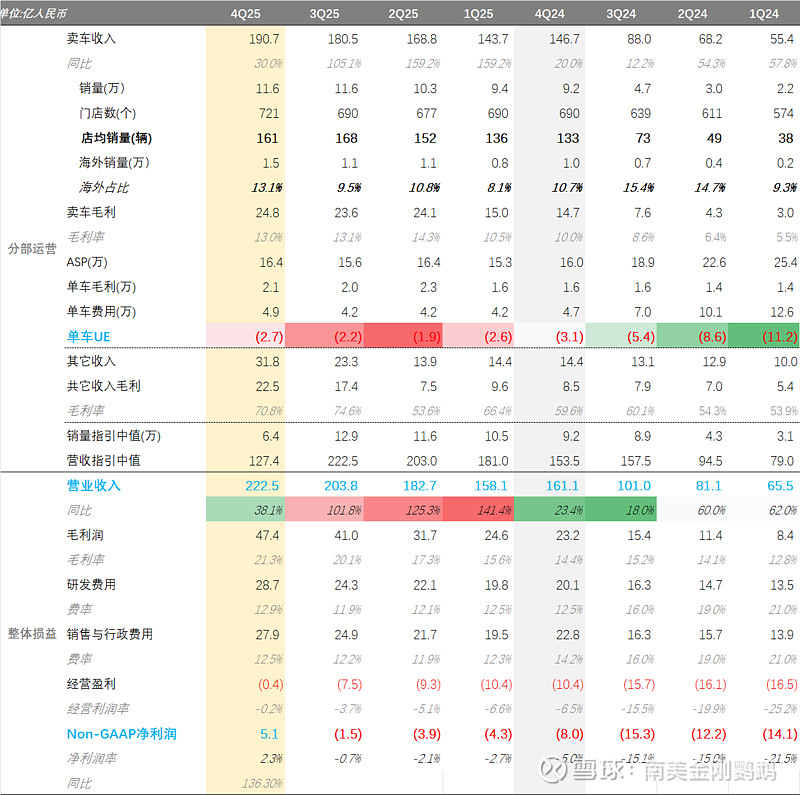Click the 单位:亿人民币 unit label
The image size is (800, 795).
tap(33, 14)
